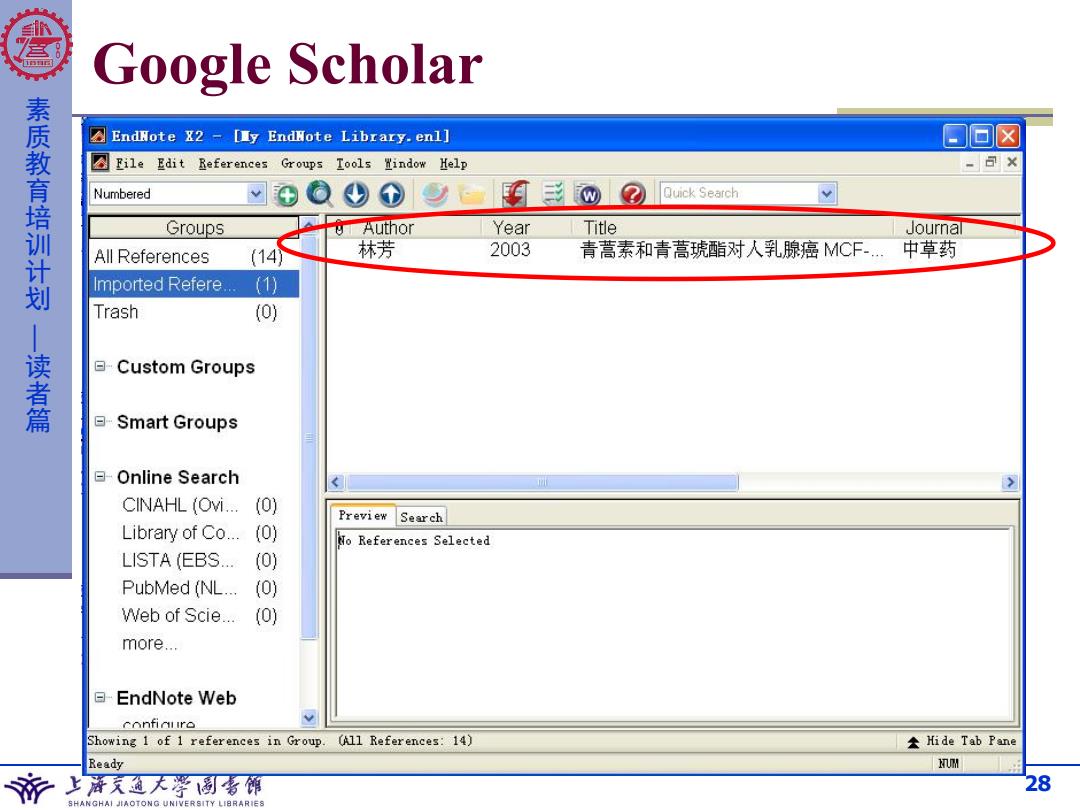Viewport: 1080px width, 810px height.
Task: Collapse the Smart Groups section
Action: point(101,422)
